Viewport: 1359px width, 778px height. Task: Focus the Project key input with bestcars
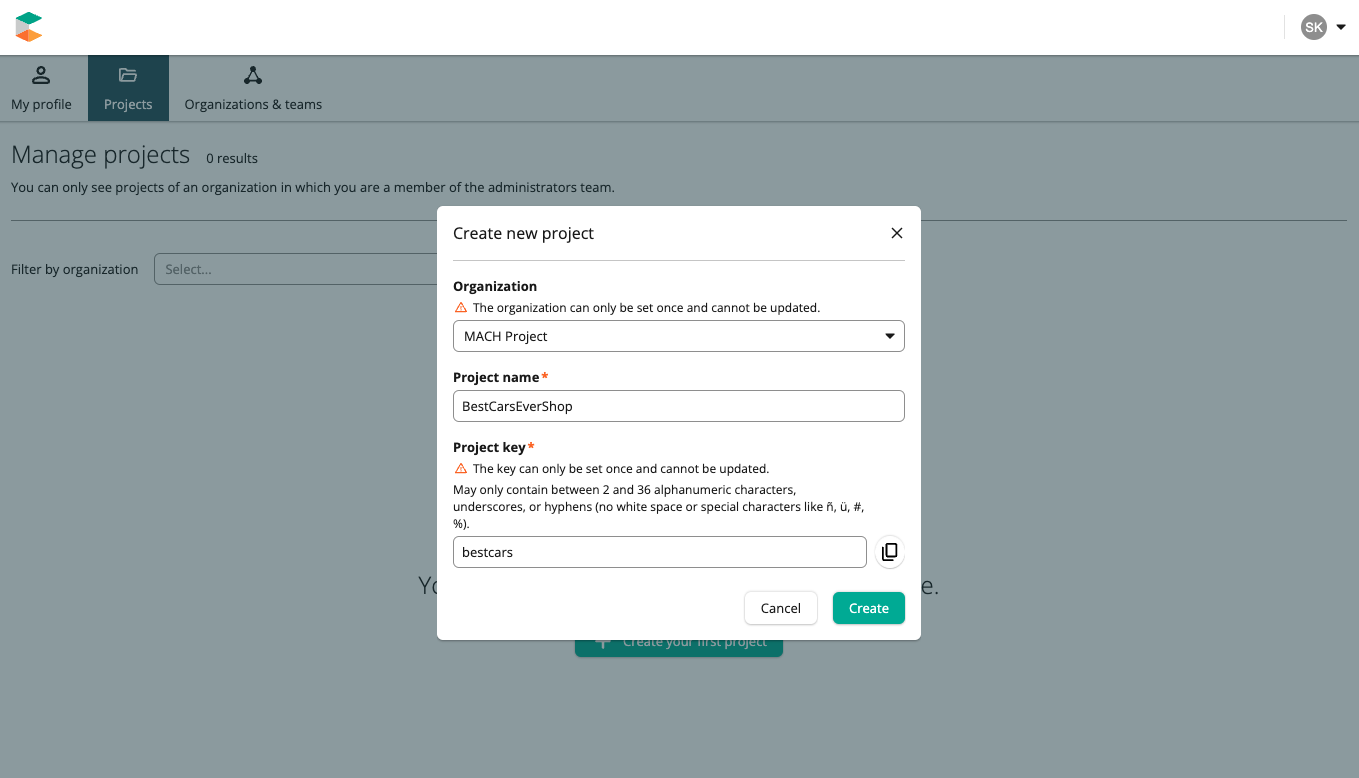659,552
